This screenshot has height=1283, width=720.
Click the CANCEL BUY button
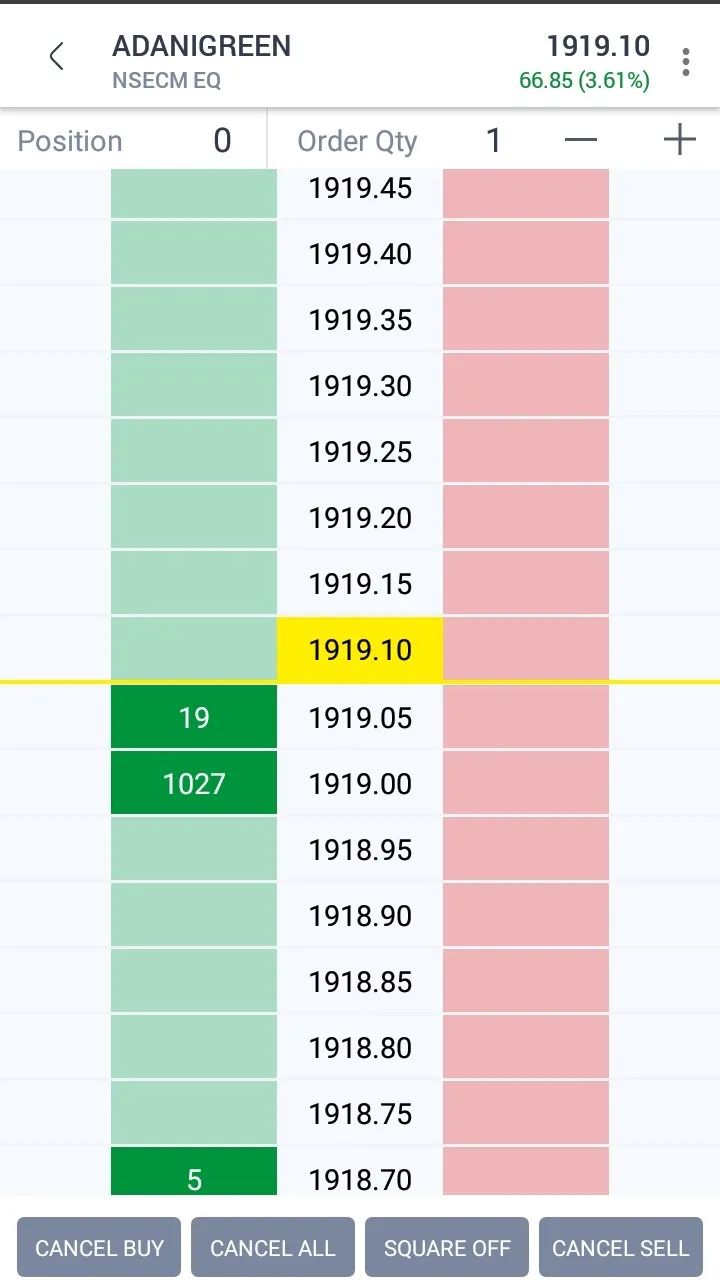(99, 1247)
